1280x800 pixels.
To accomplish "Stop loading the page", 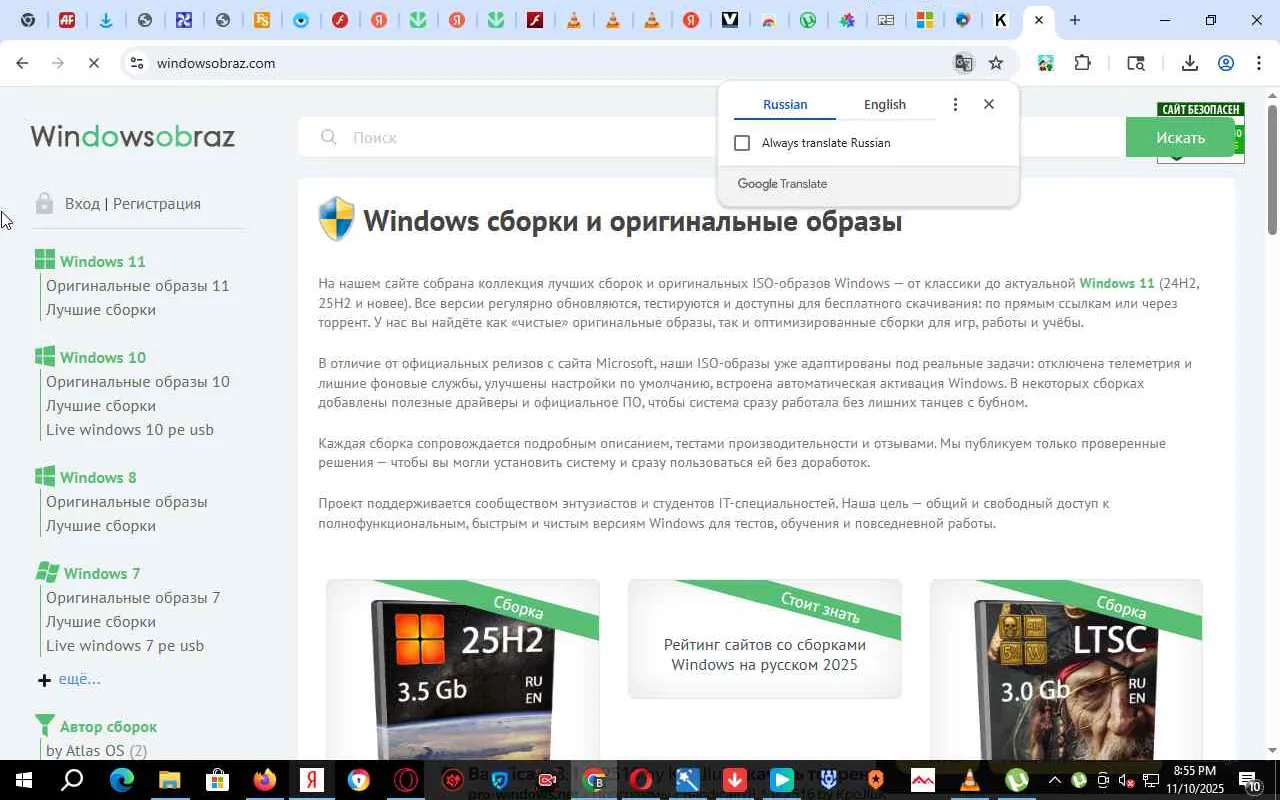I will (x=93, y=63).
